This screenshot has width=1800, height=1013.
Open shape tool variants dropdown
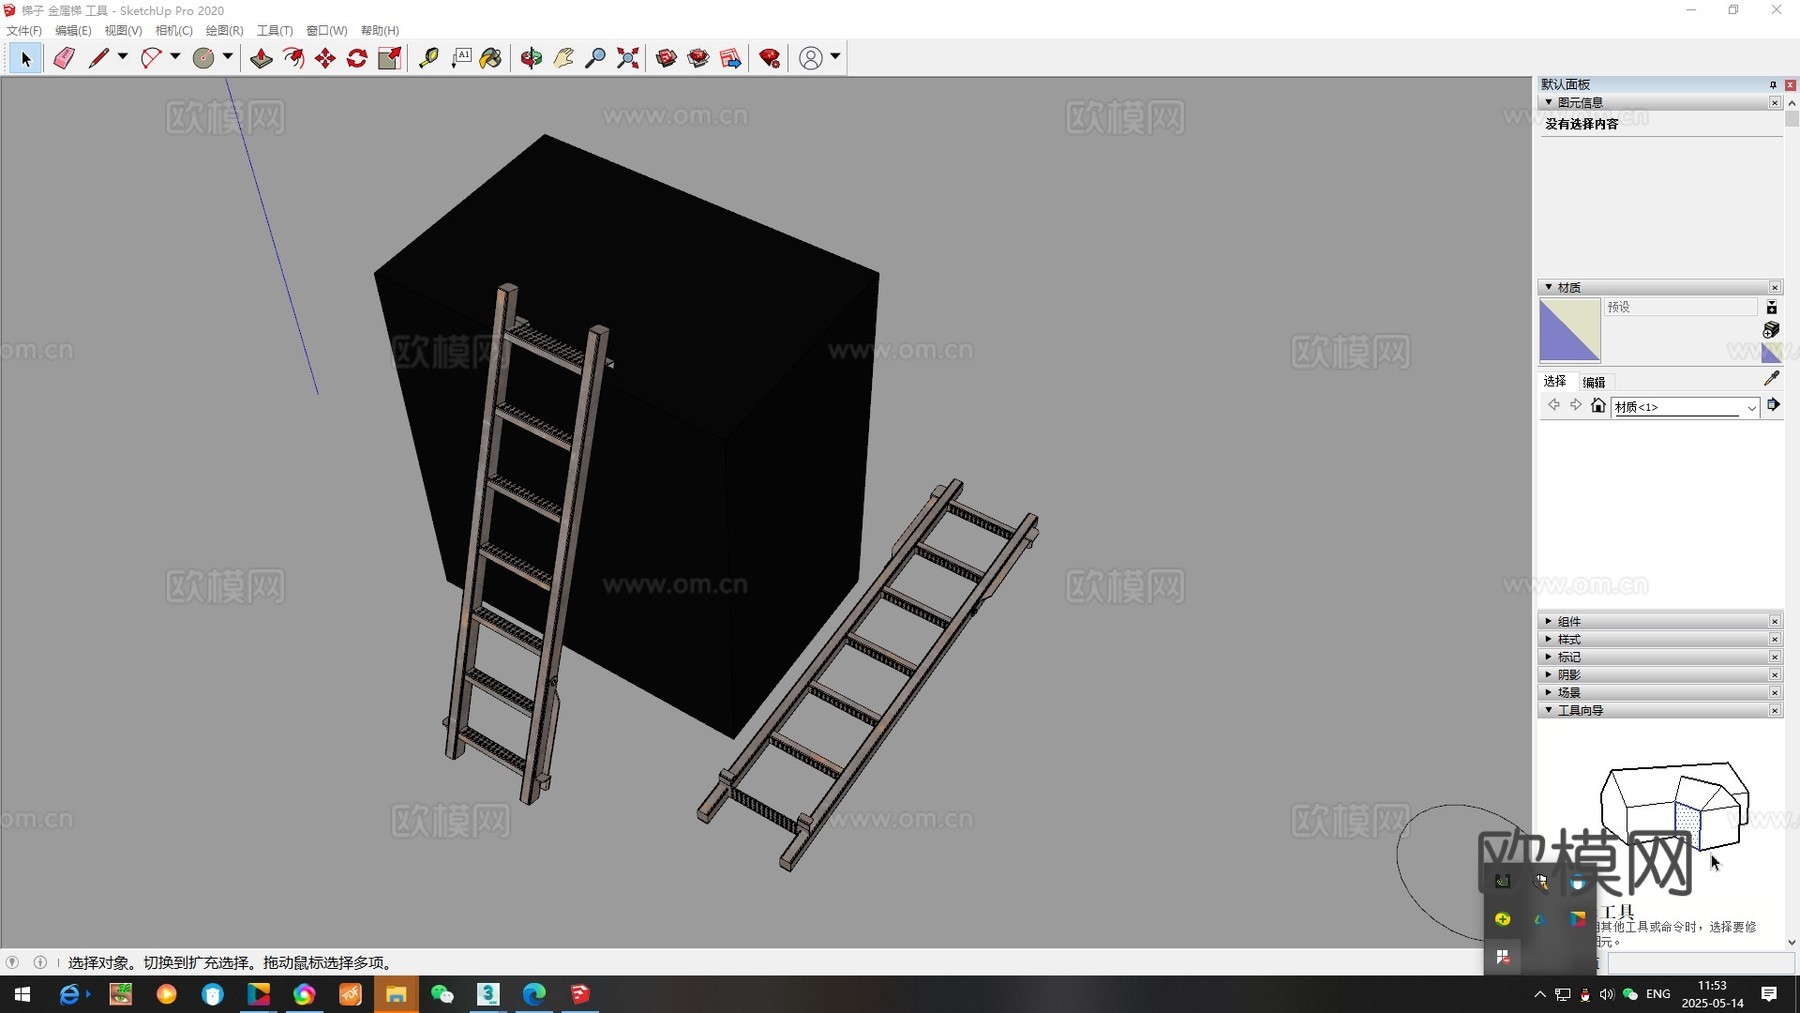click(228, 57)
